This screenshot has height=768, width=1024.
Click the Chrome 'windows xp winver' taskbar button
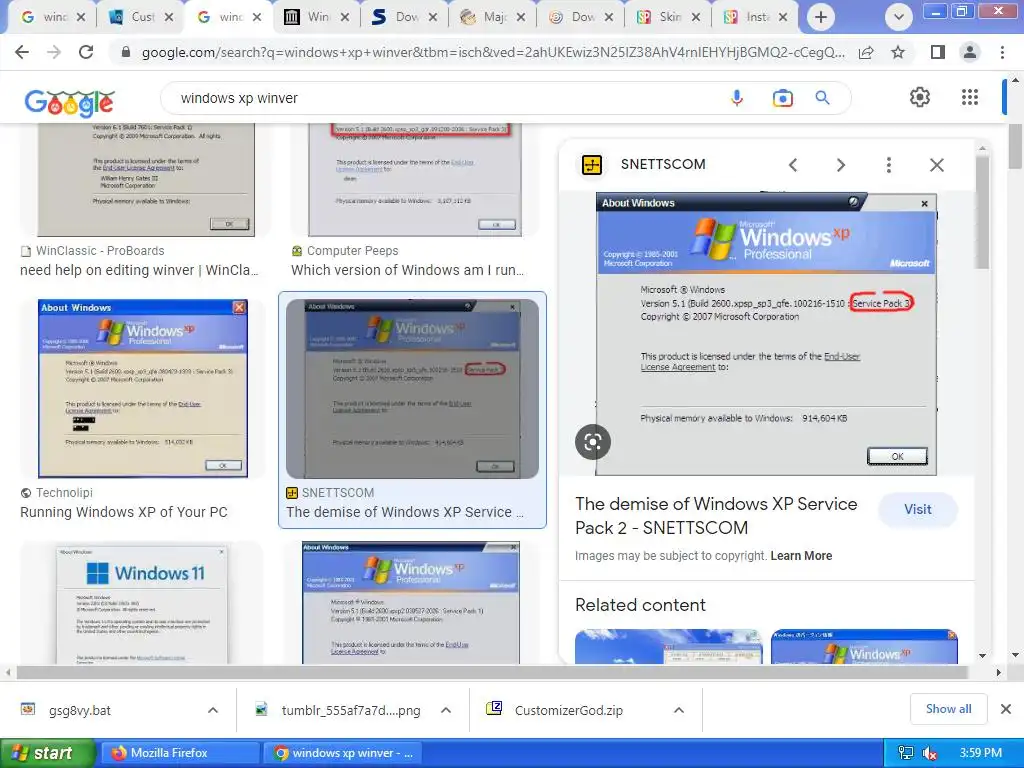[344, 753]
